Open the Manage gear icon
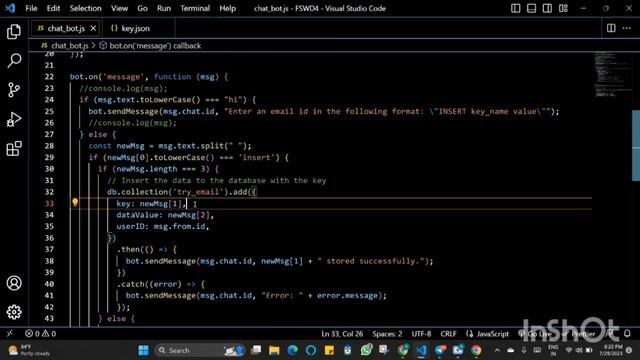Image resolution: width=640 pixels, height=360 pixels. (x=14, y=312)
